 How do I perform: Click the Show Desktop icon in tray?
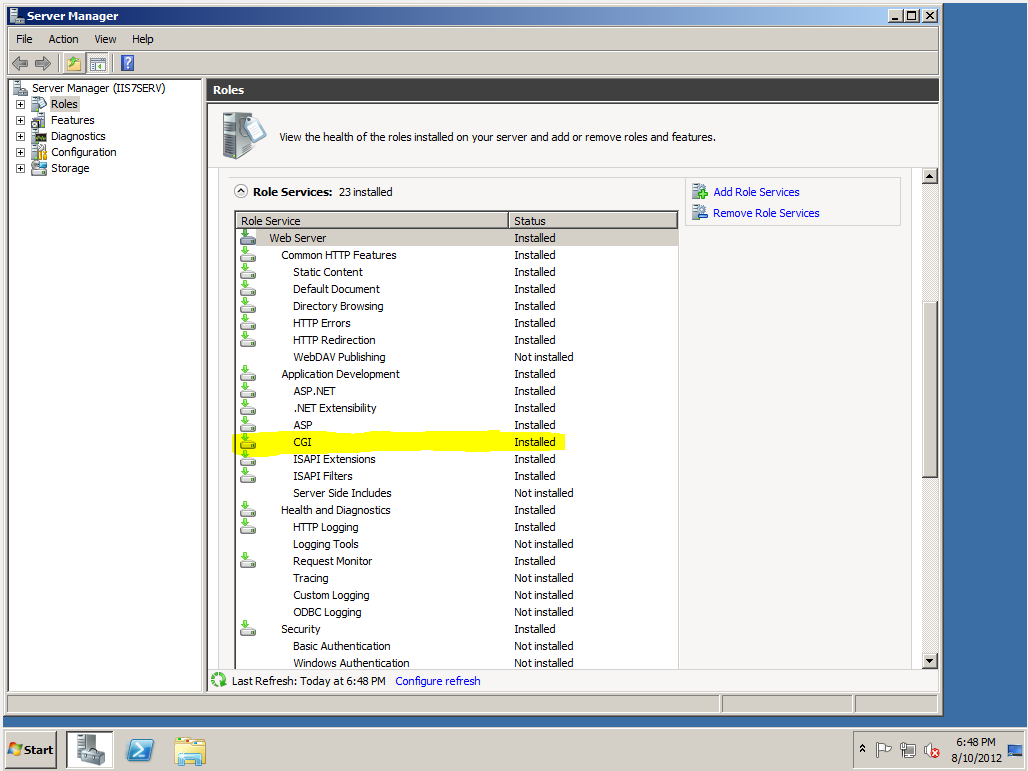[1015, 750]
